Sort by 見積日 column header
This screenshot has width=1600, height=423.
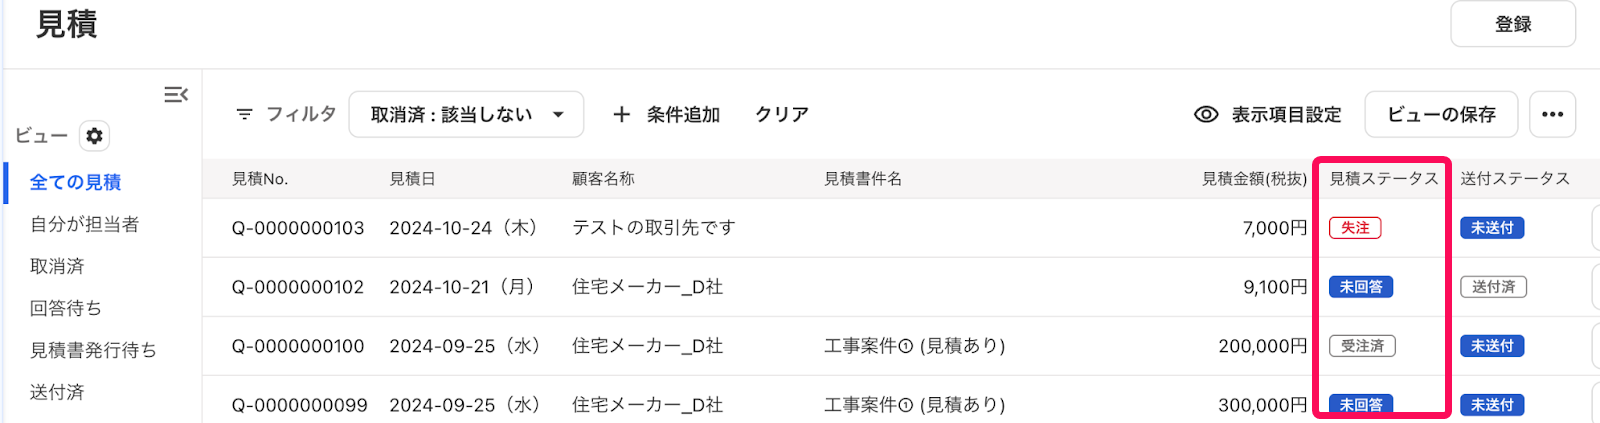click(412, 179)
